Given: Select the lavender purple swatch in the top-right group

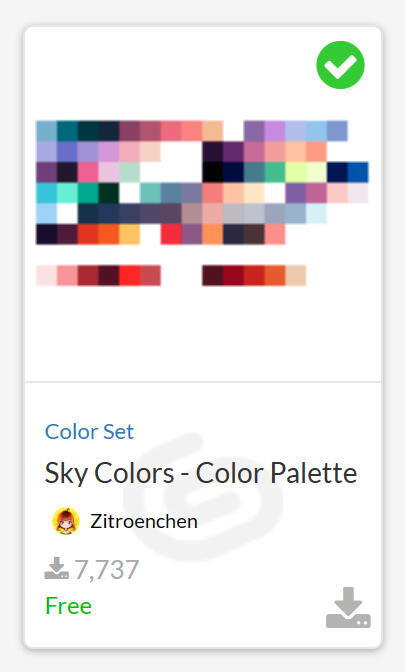Looking at the screenshot, I should [x=275, y=131].
